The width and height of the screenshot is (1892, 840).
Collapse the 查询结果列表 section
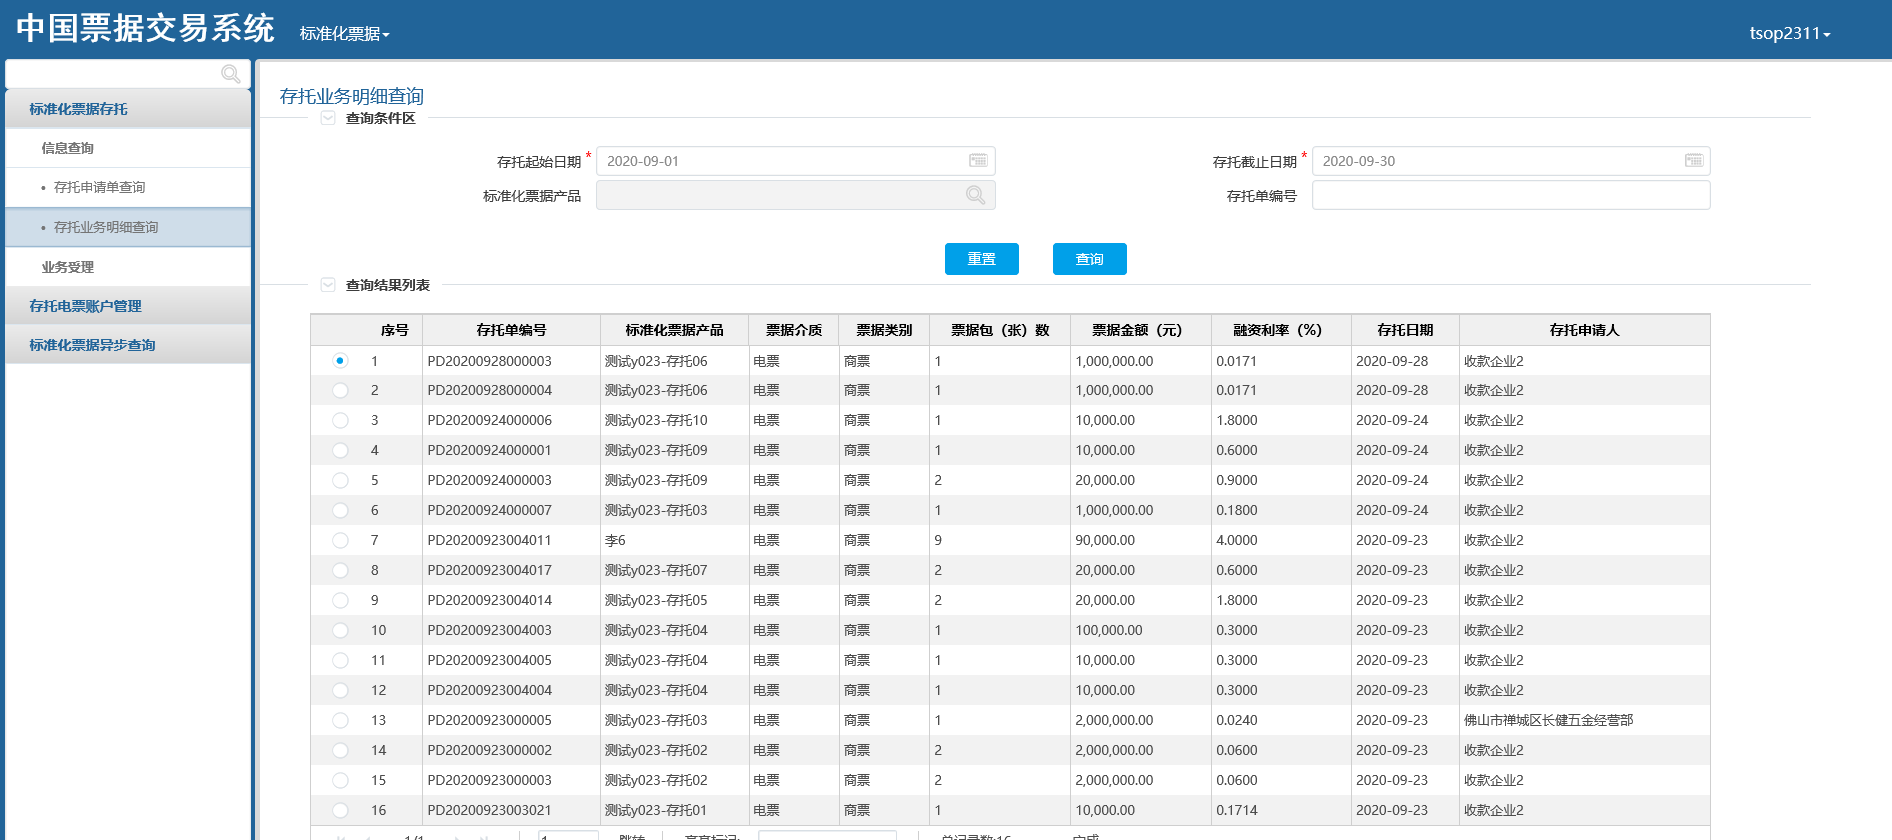click(x=328, y=285)
